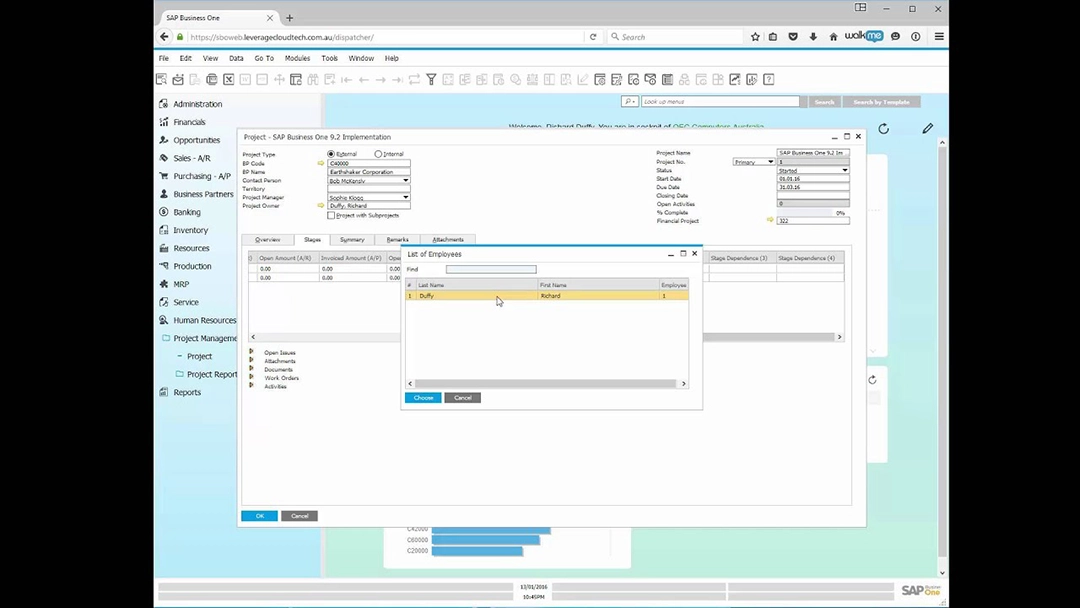Click the refresh icon in cockpit header
This screenshot has width=1080, height=608.
(x=883, y=129)
